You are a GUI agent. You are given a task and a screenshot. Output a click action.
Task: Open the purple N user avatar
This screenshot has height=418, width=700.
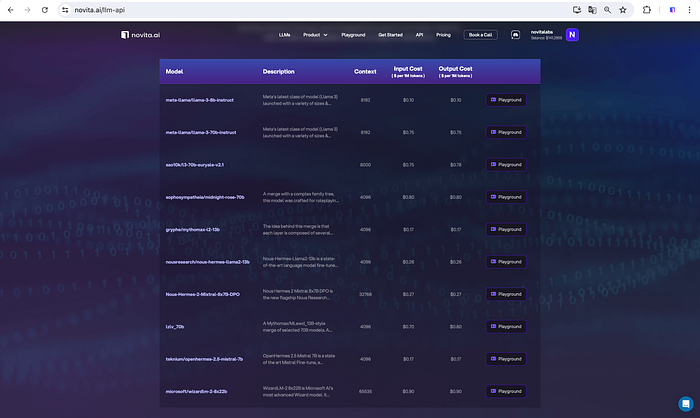(x=572, y=35)
